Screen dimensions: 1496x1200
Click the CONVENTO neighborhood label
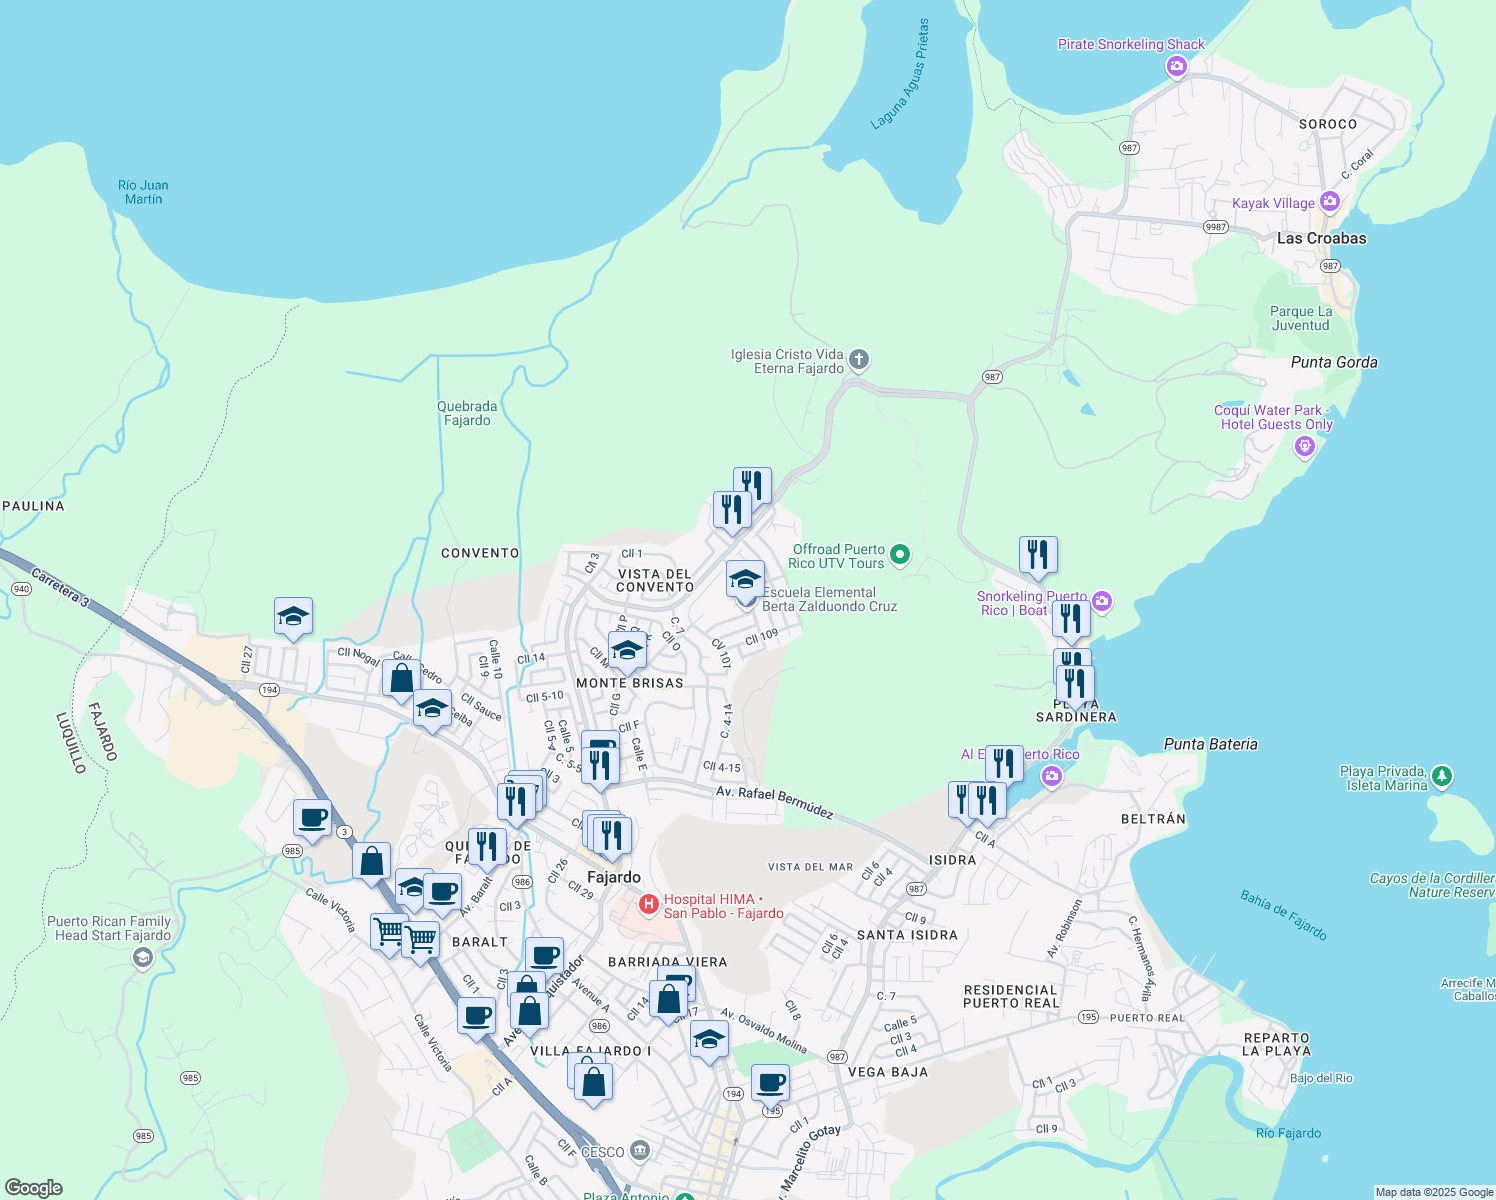tap(480, 553)
